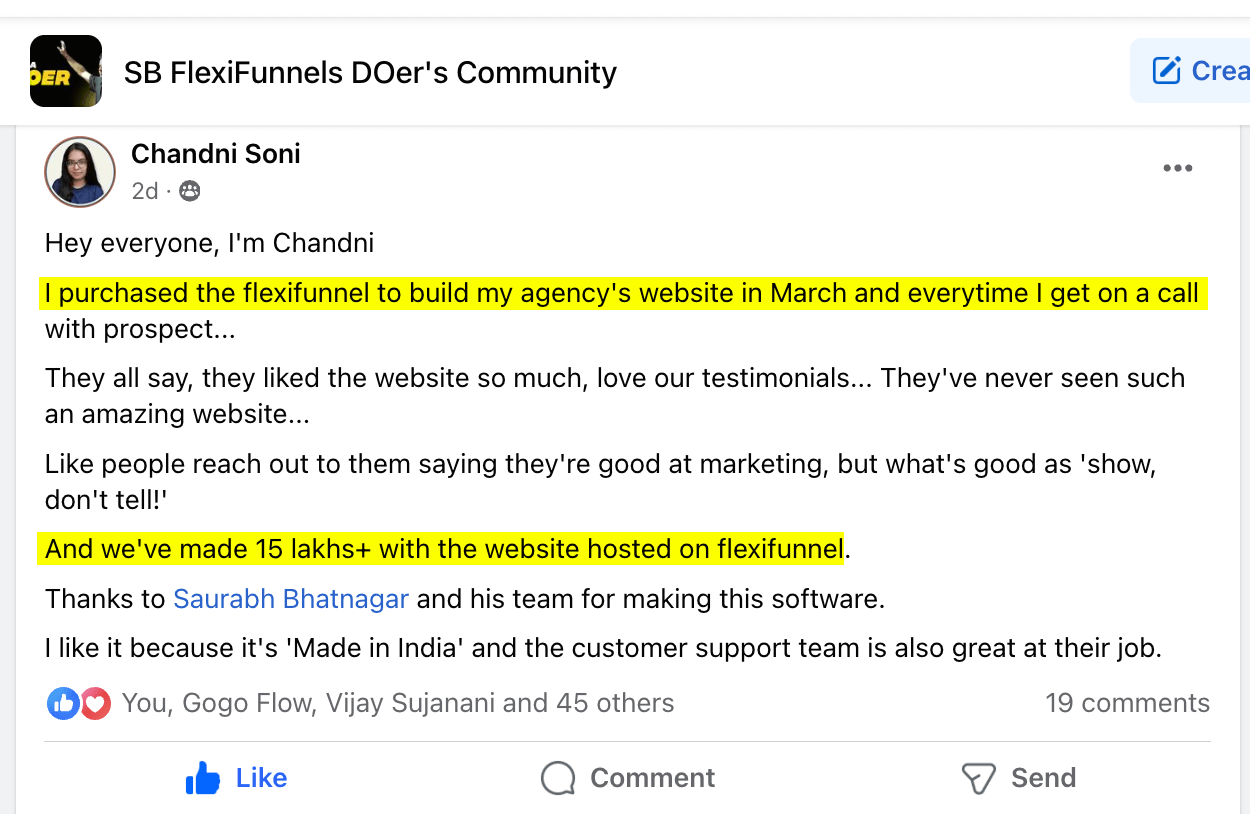The width and height of the screenshot is (1250, 814).
Task: Click the 2d post timestamp
Action: pos(145,191)
